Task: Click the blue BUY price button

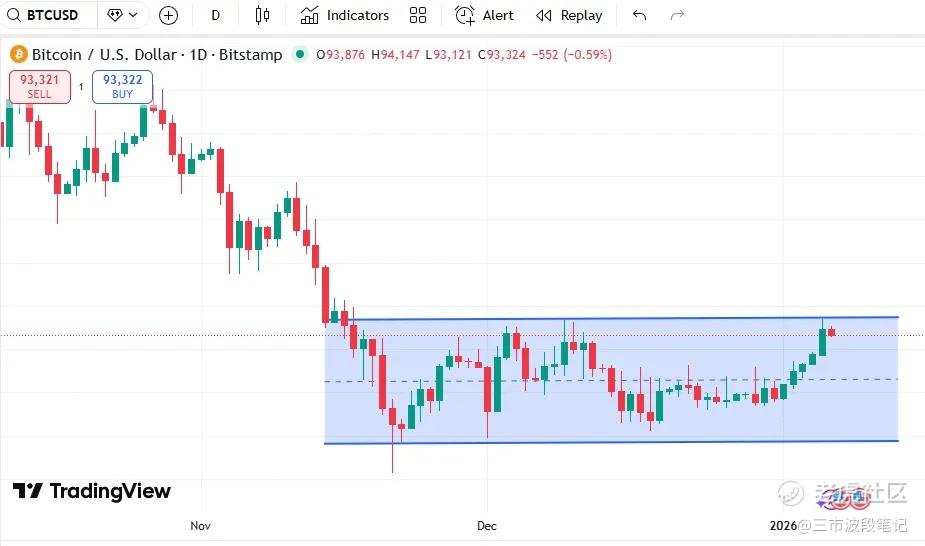Action: click(x=122, y=86)
